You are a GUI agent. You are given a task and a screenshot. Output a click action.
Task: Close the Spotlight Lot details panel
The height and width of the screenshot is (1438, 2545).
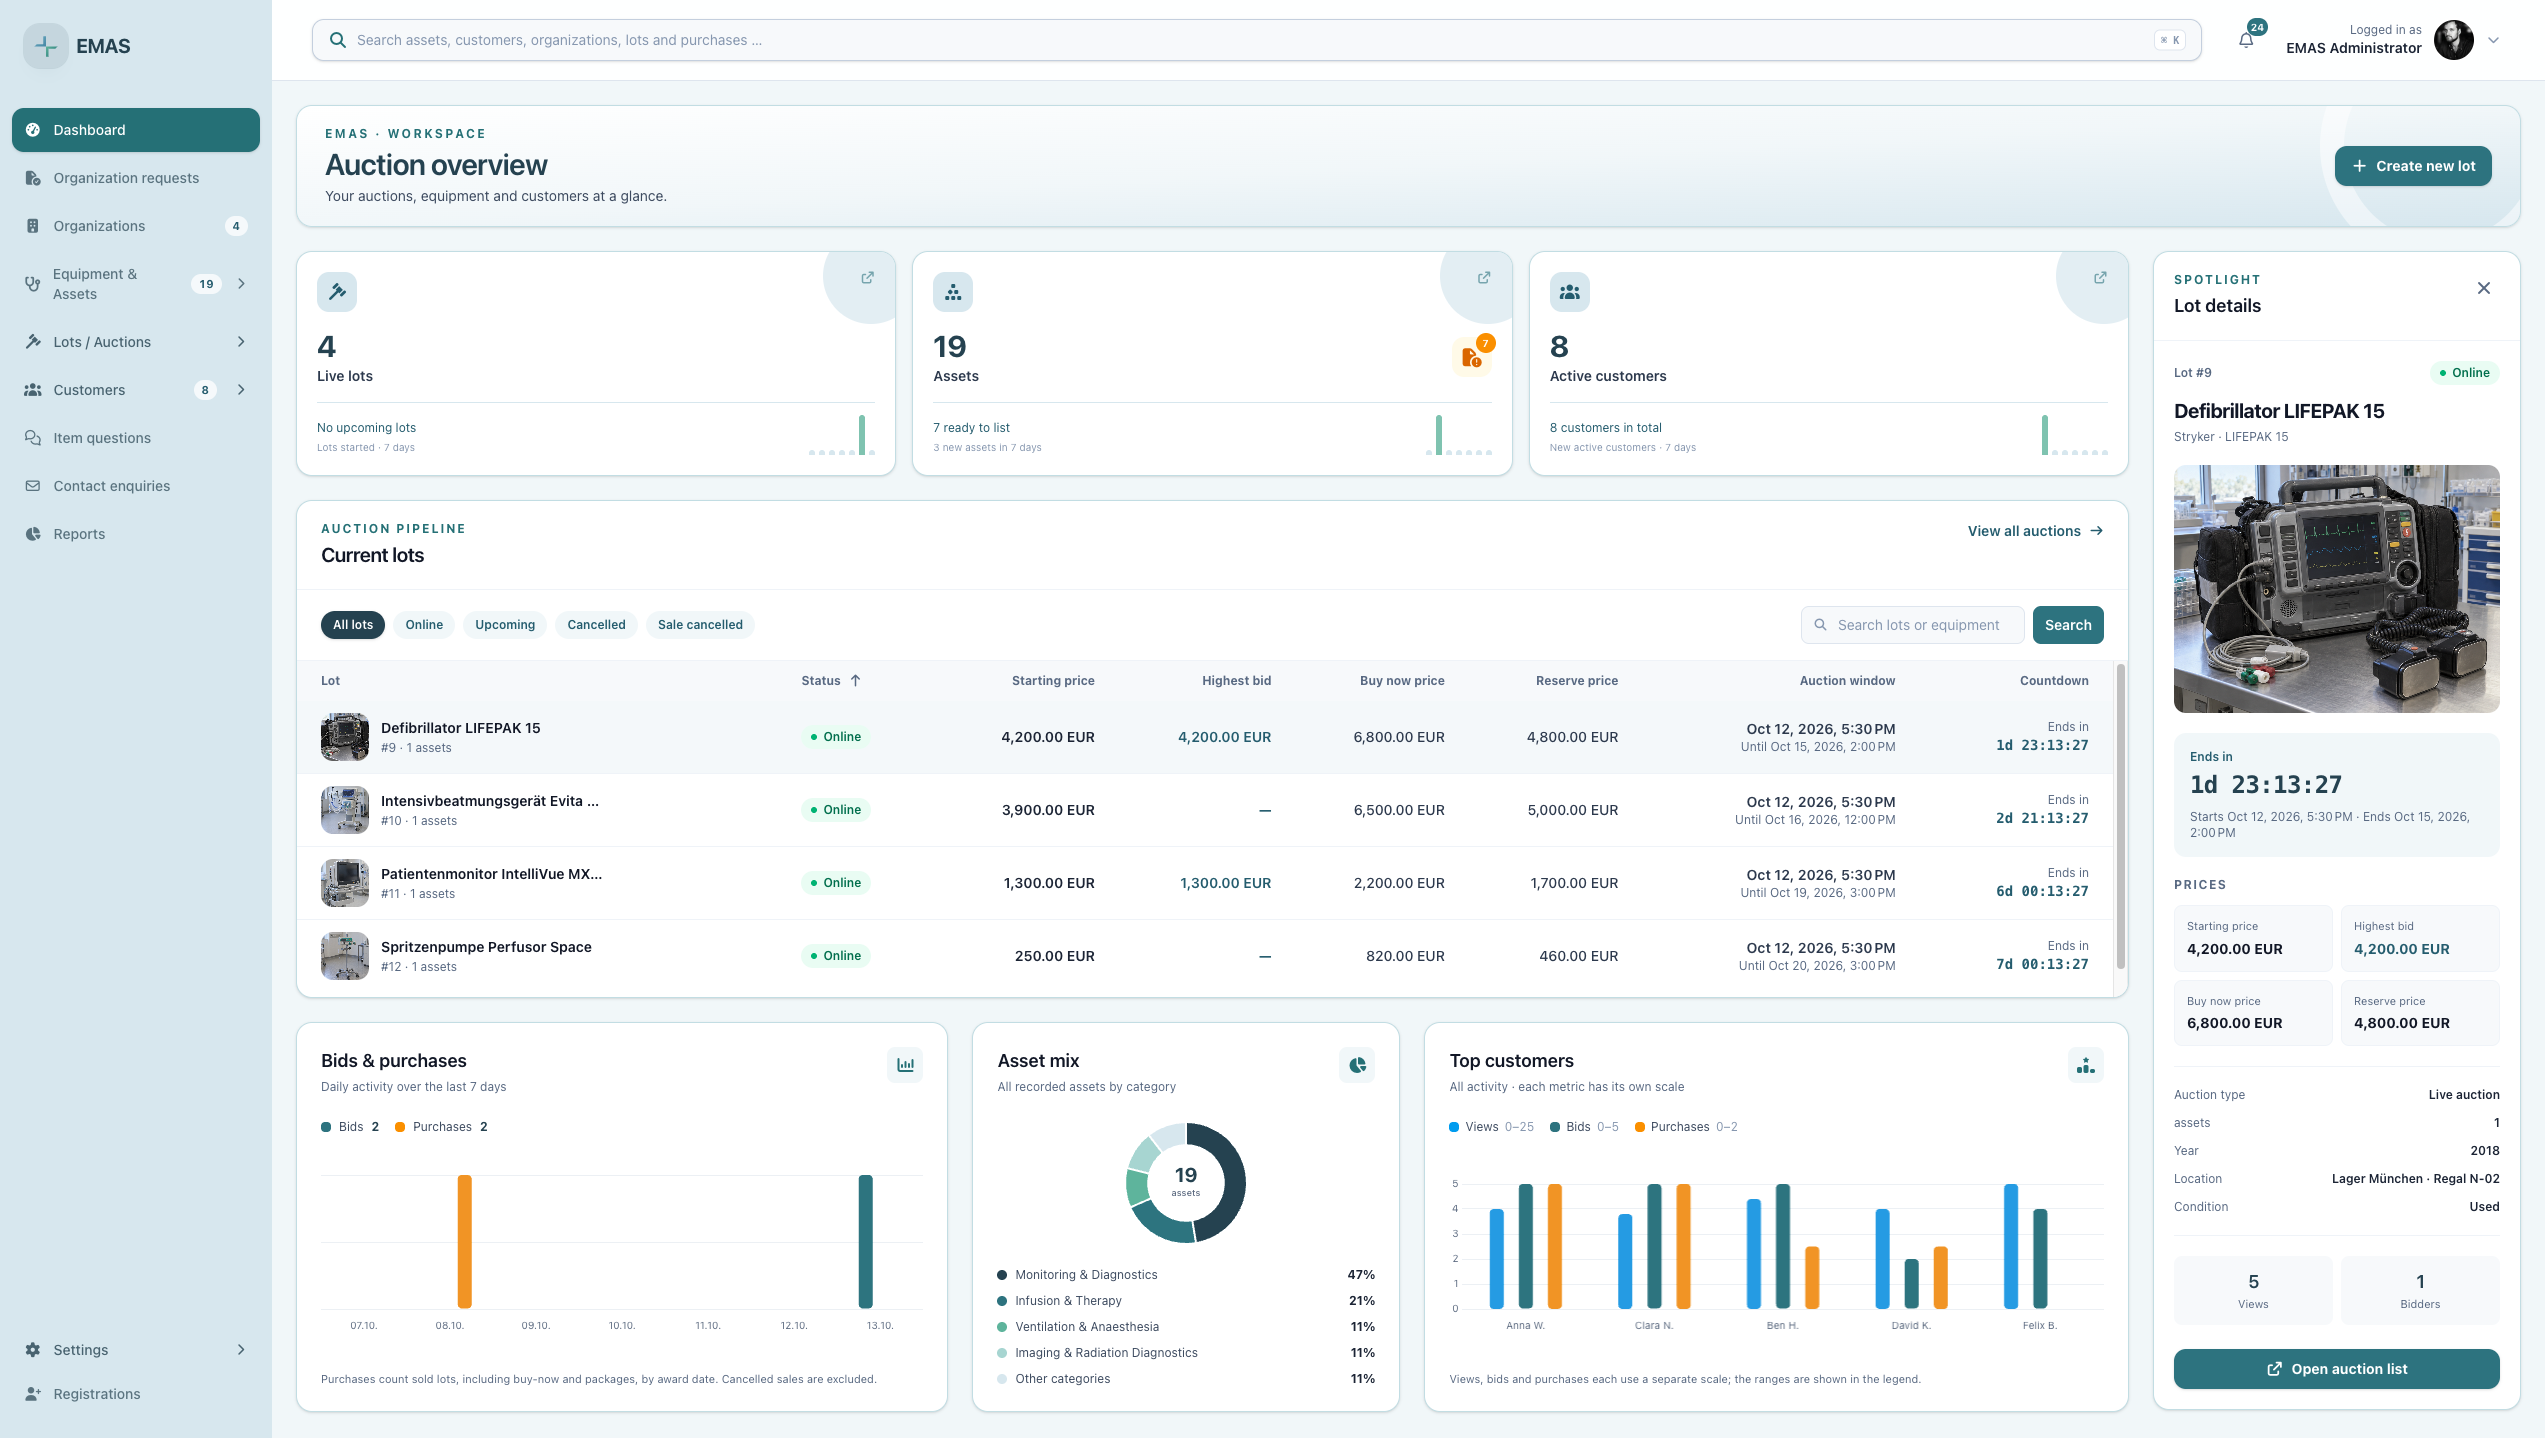(2484, 288)
